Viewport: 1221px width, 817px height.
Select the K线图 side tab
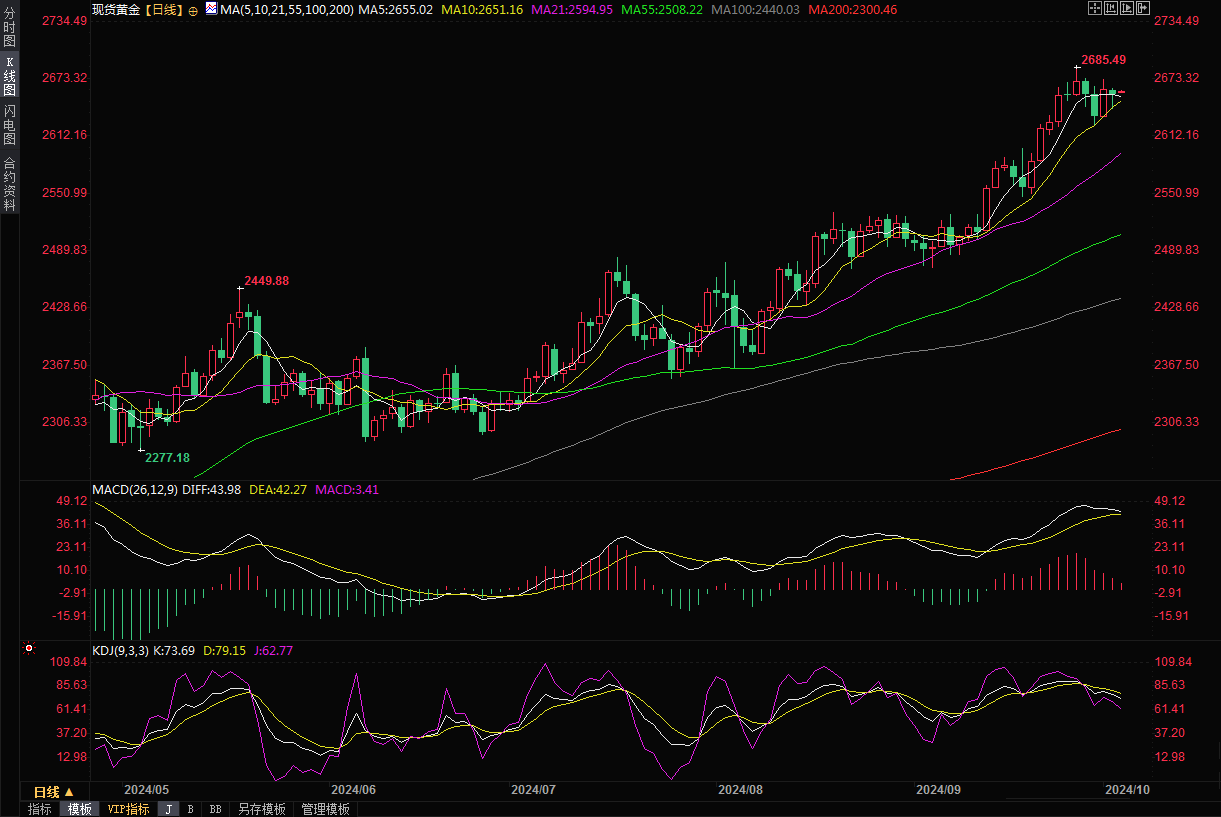click(9, 75)
